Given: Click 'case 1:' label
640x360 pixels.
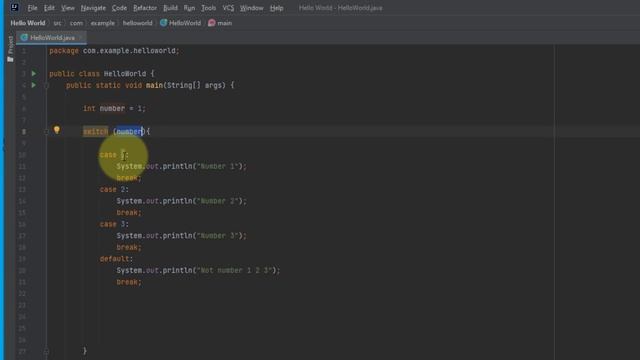Looking at the screenshot, I should pos(114,155).
